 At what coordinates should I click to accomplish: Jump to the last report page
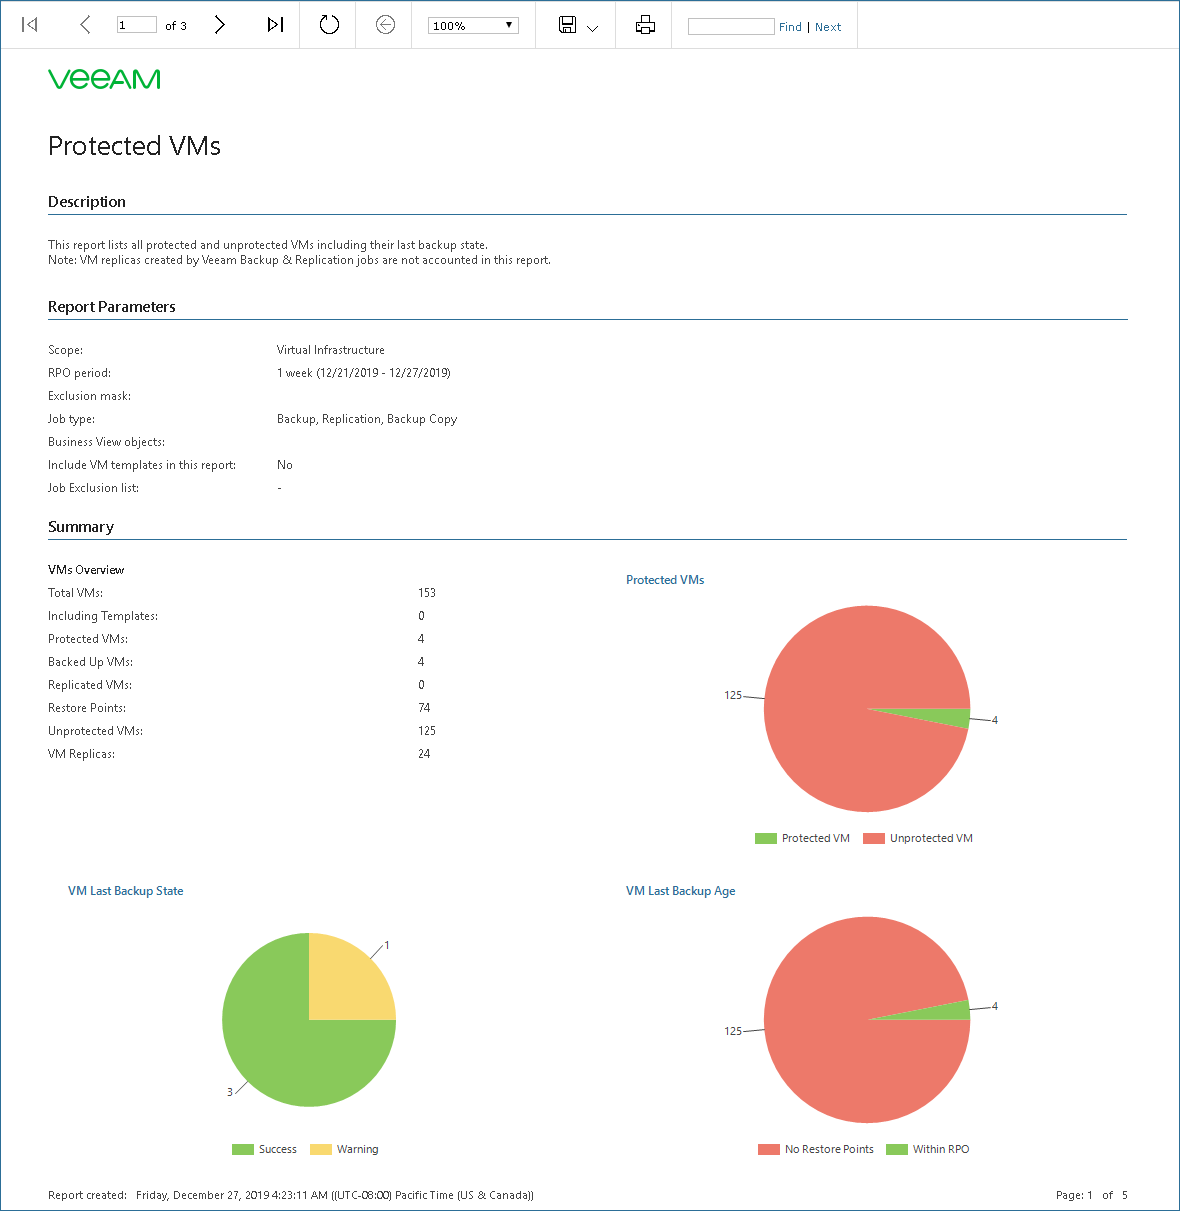275,25
